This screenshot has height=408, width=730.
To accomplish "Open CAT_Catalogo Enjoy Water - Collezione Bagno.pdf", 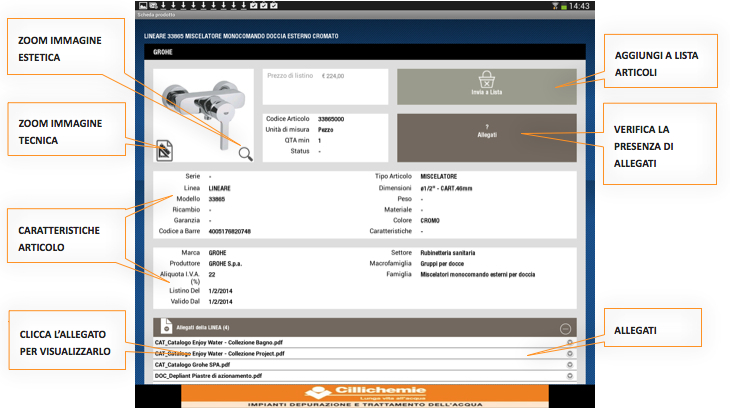I will pos(219,342).
